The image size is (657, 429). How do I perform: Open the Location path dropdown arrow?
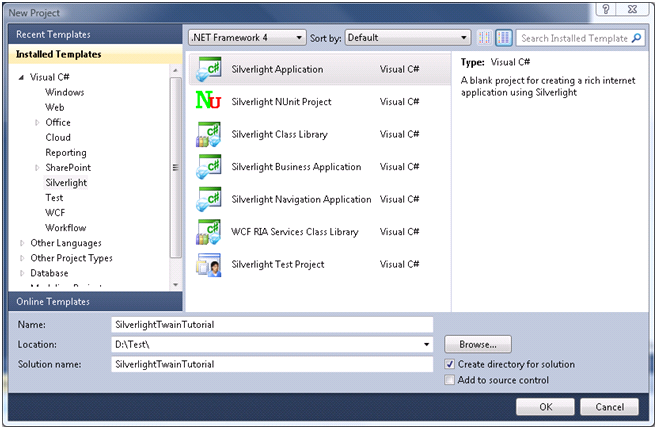[427, 345]
